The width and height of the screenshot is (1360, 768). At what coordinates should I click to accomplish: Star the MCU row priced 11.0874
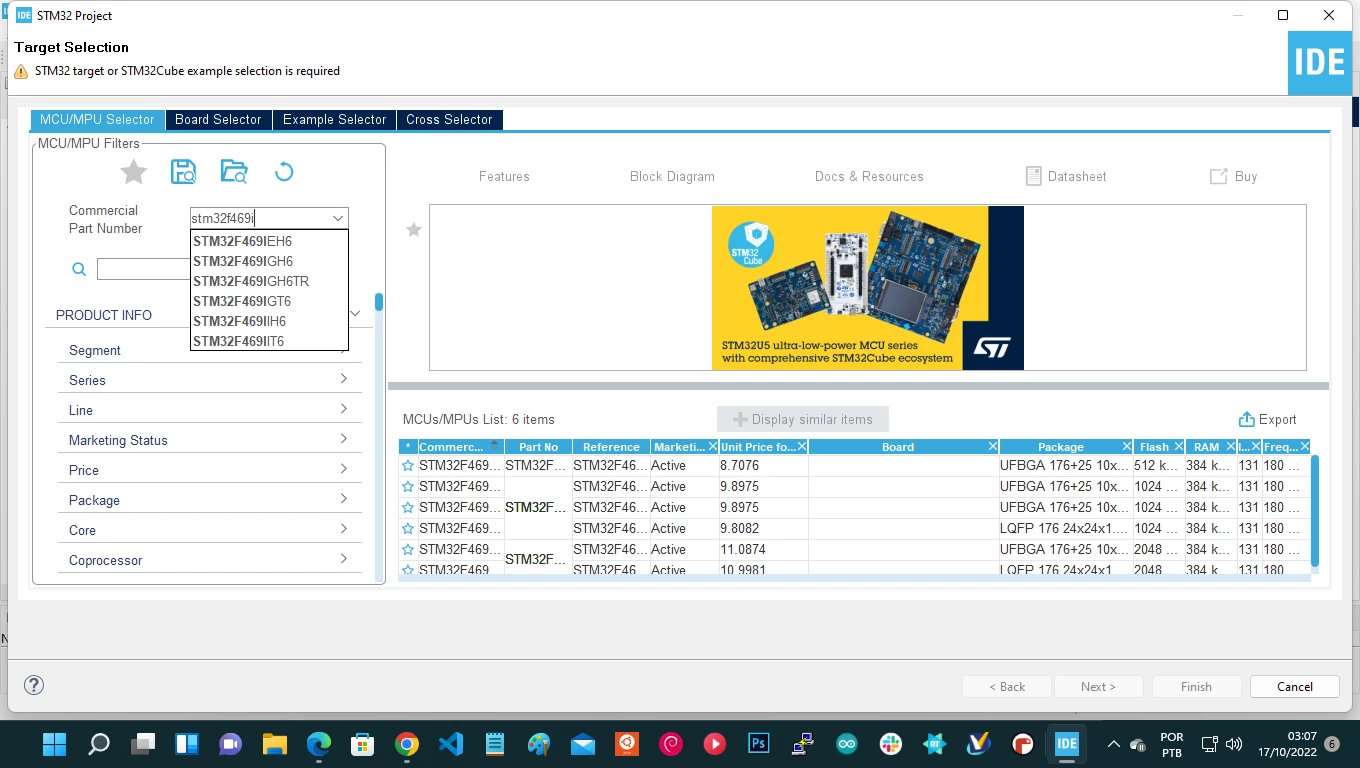pos(408,550)
